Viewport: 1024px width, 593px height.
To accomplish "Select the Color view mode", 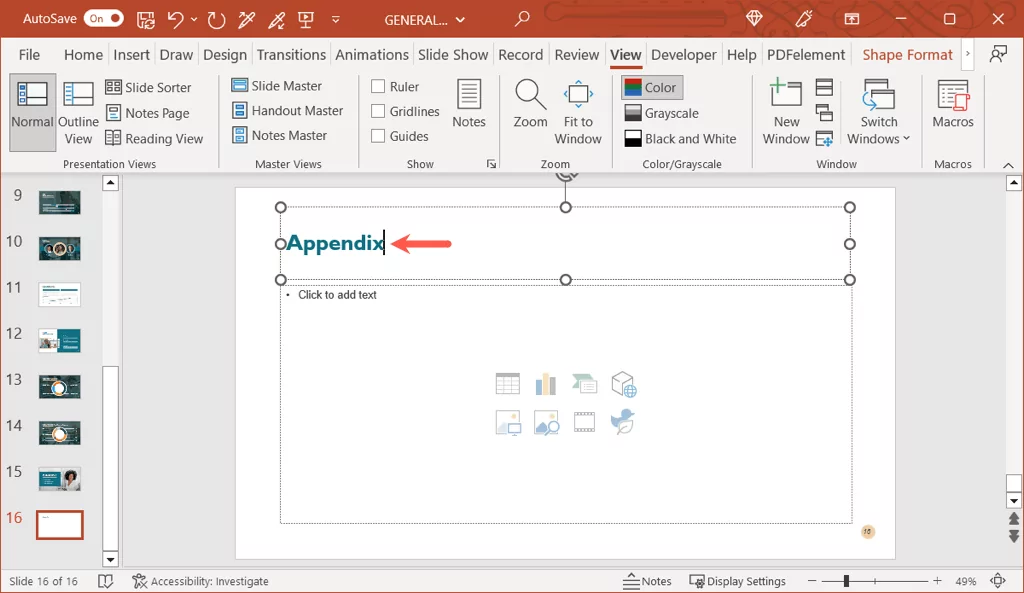I will pos(652,88).
